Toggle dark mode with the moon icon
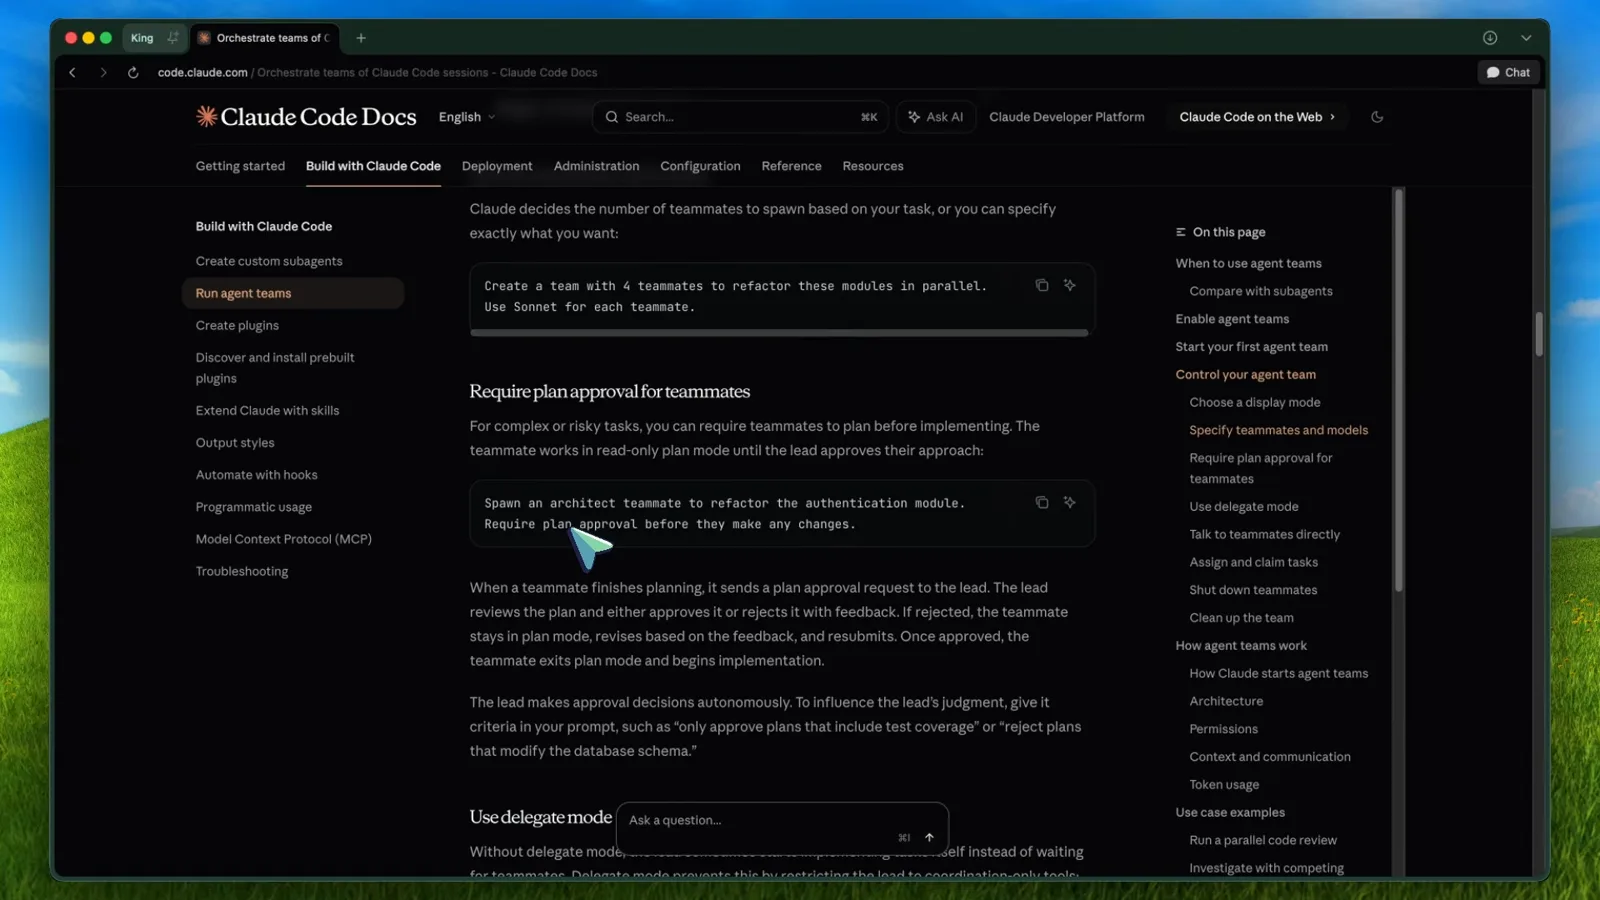Screen dimensions: 1600x900 1377,117
